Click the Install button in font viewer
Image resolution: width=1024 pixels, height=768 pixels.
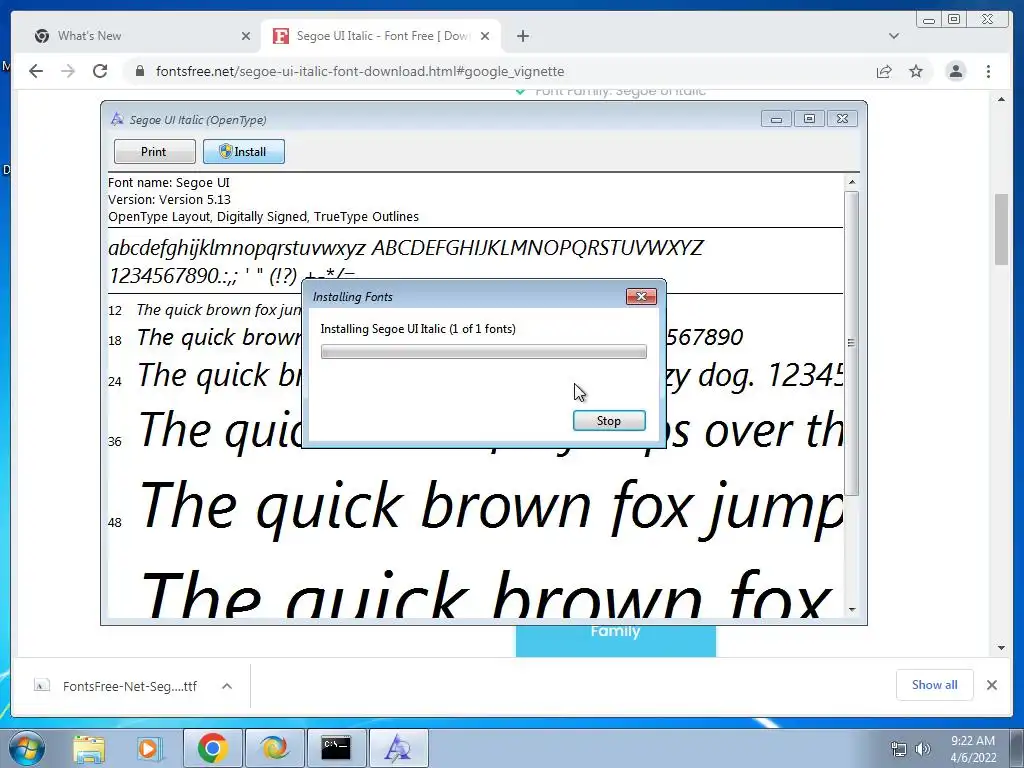click(x=244, y=152)
